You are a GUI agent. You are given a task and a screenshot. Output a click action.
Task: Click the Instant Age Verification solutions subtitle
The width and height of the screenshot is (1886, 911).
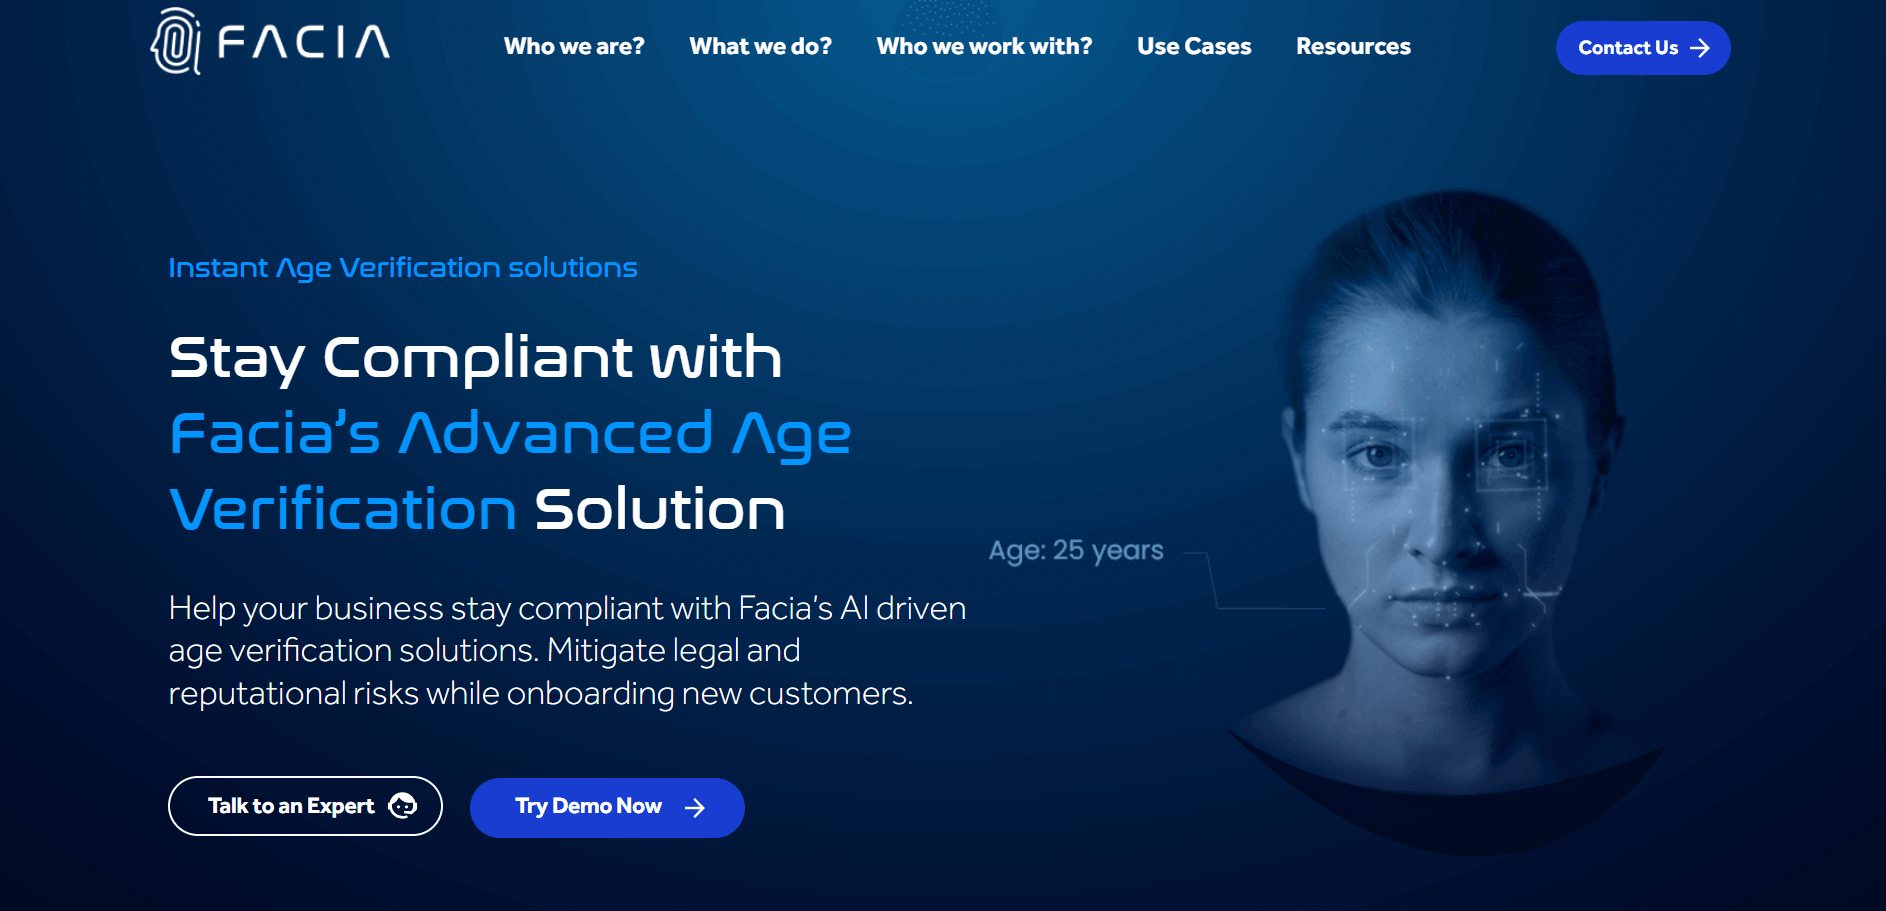403,268
